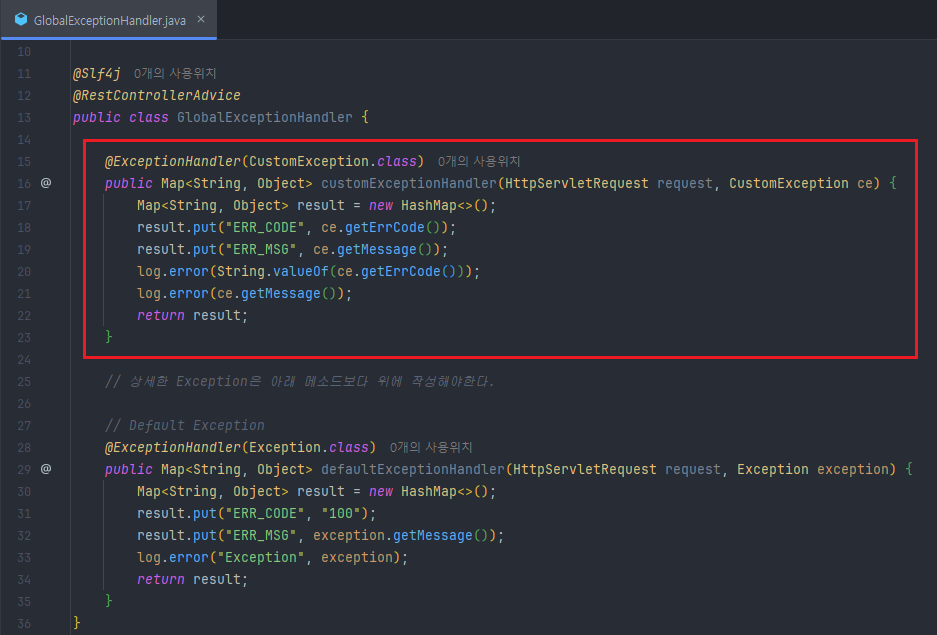
Task: Click the "Exception" string on line 33
Action: (x=261, y=558)
